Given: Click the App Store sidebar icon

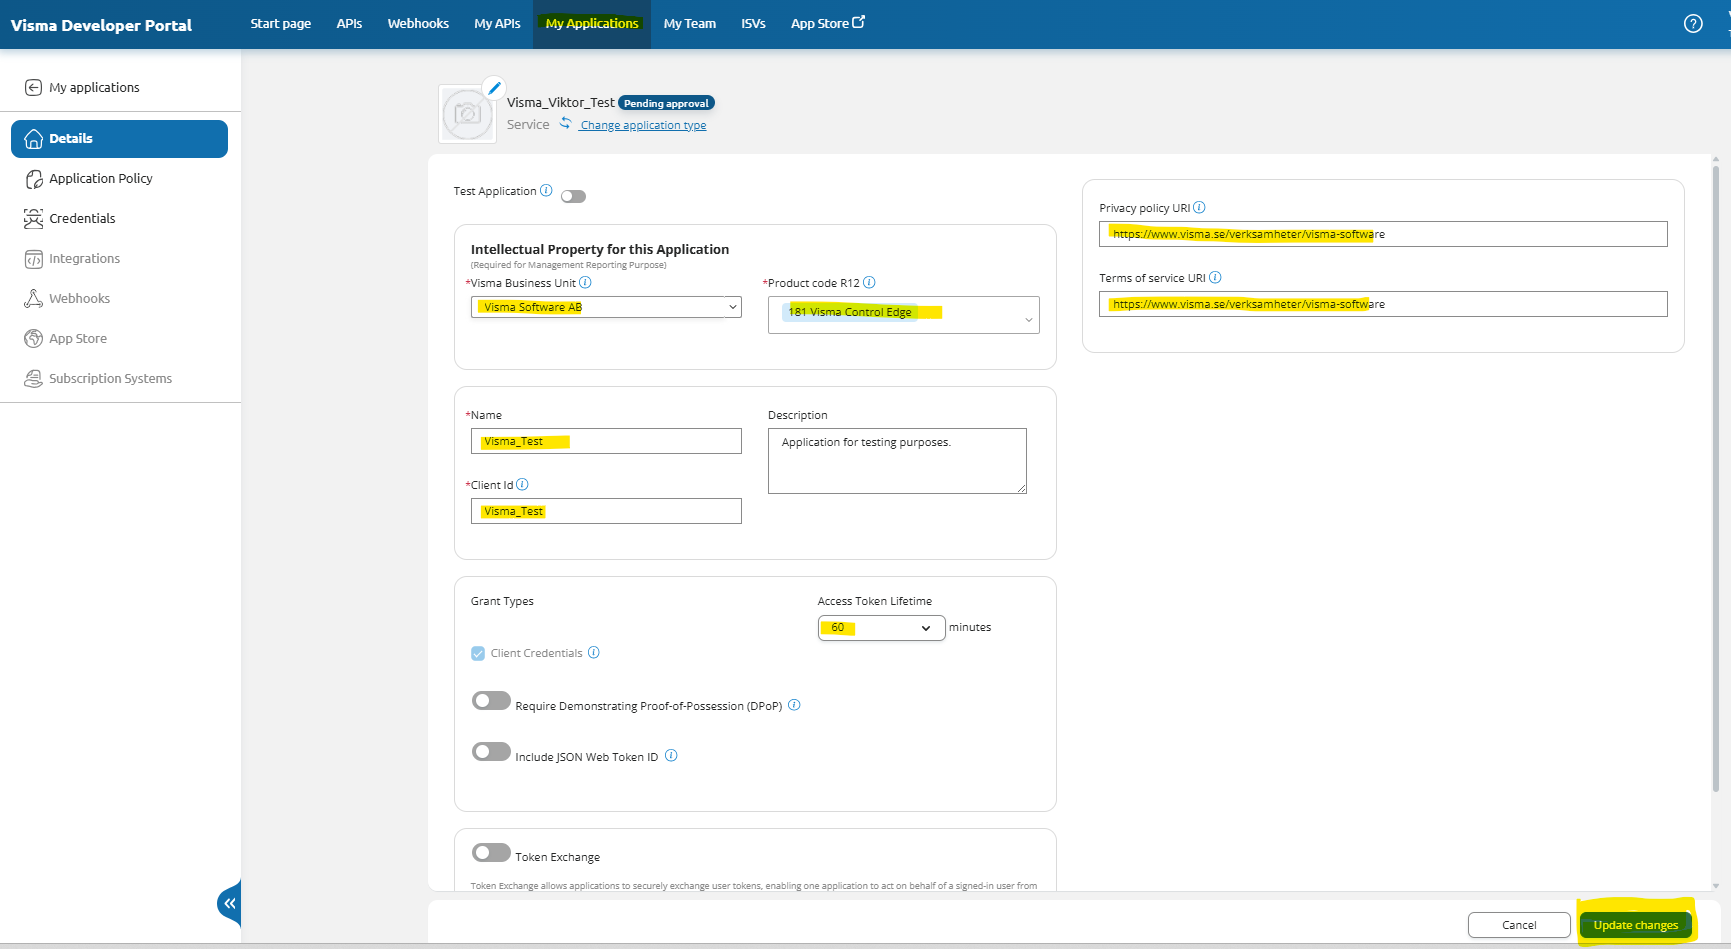Looking at the screenshot, I should [33, 338].
